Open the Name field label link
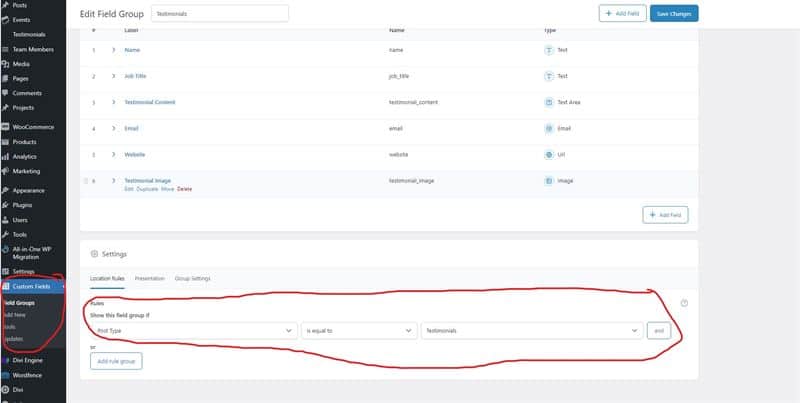The width and height of the screenshot is (800, 403). click(132, 50)
